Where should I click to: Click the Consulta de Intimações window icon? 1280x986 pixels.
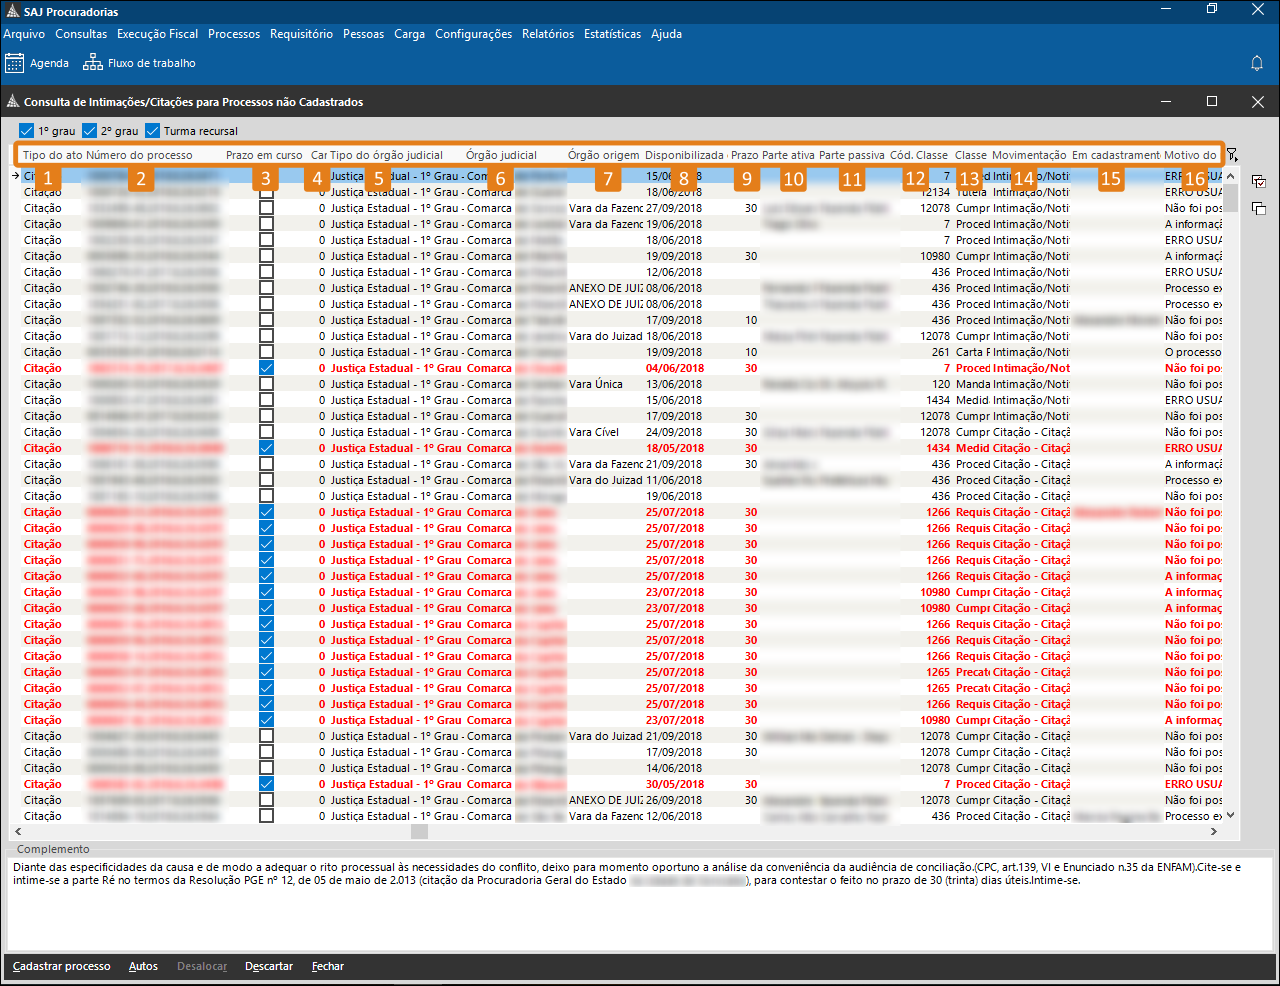(x=13, y=102)
